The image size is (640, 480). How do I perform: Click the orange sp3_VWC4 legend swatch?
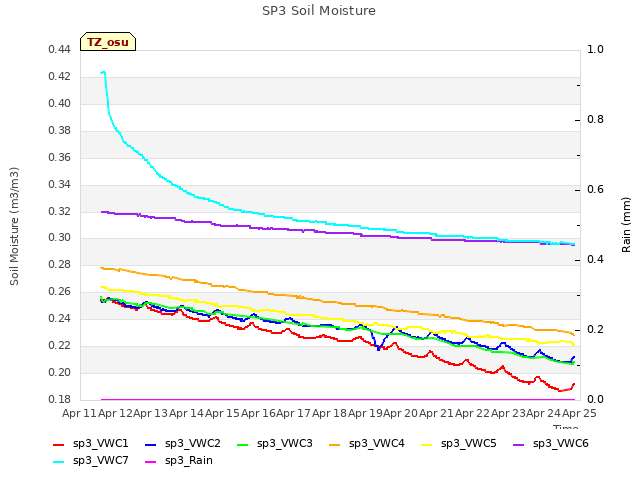click(x=335, y=445)
